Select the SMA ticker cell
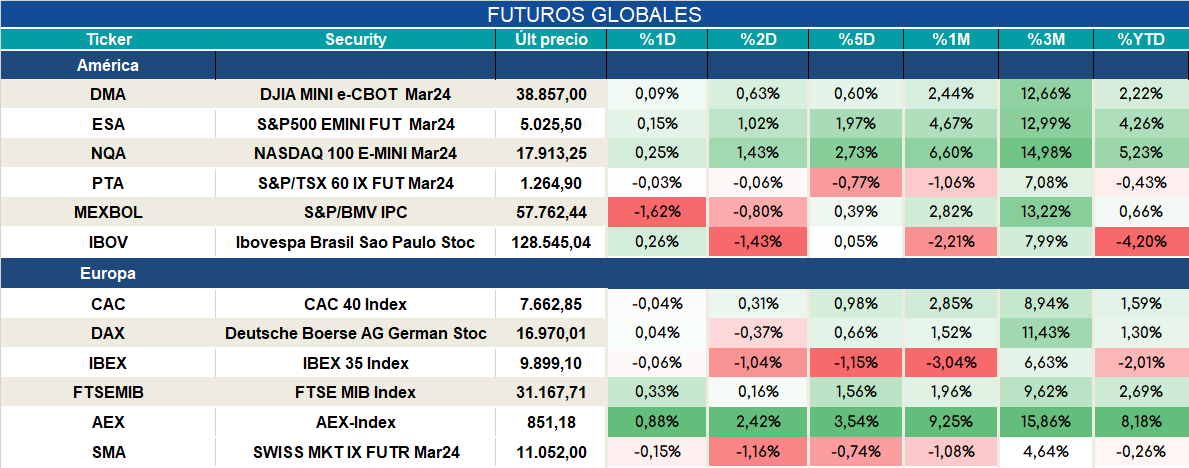 [108, 453]
